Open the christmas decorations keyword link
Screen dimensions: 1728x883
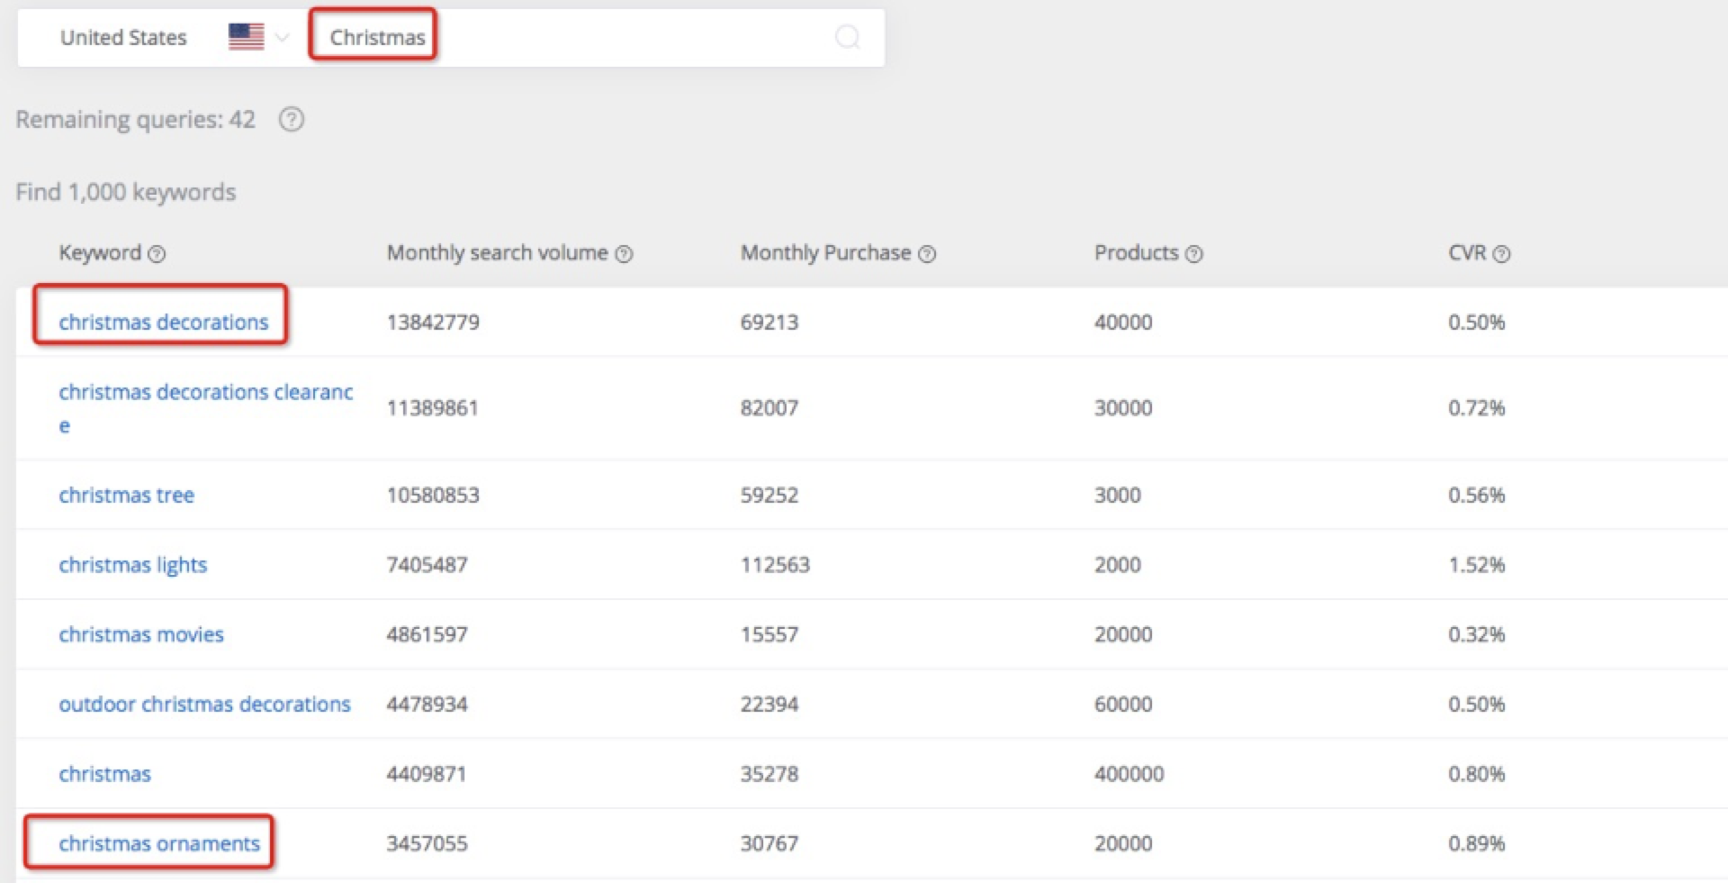pyautogui.click(x=163, y=322)
